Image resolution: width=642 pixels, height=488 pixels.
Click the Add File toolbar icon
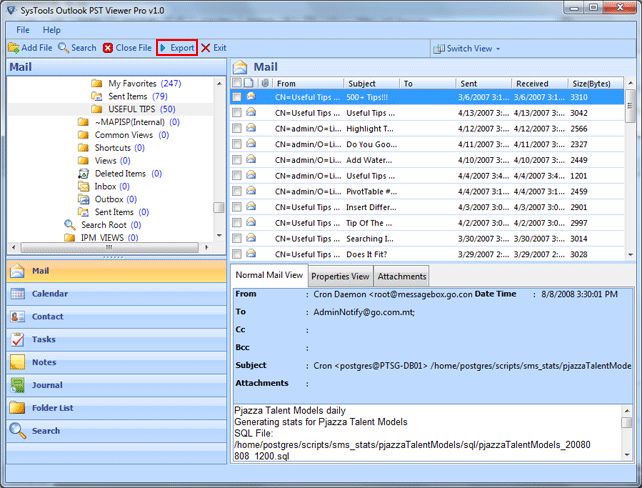pyautogui.click(x=14, y=48)
